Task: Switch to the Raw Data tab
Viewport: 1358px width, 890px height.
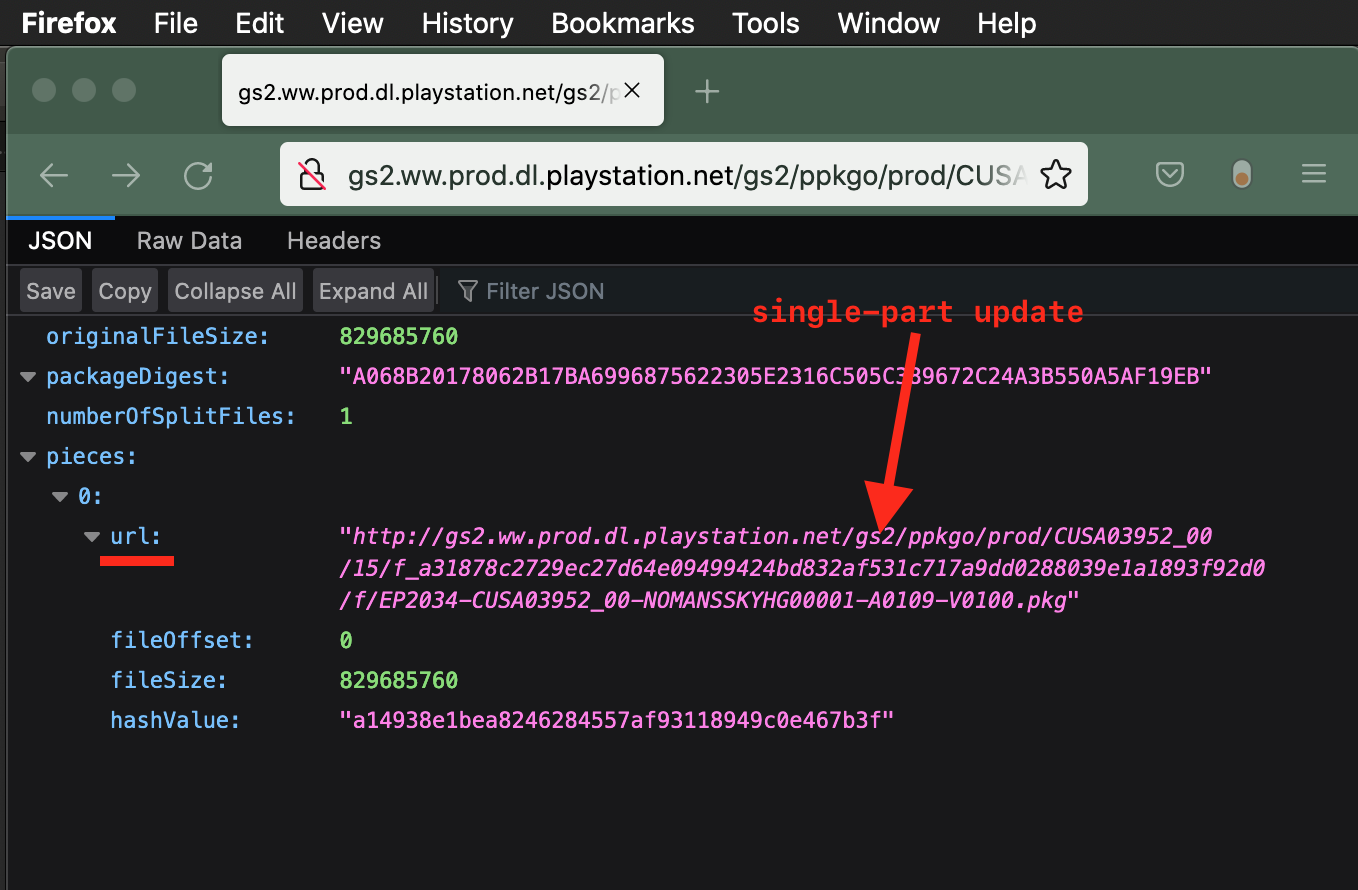Action: click(189, 241)
